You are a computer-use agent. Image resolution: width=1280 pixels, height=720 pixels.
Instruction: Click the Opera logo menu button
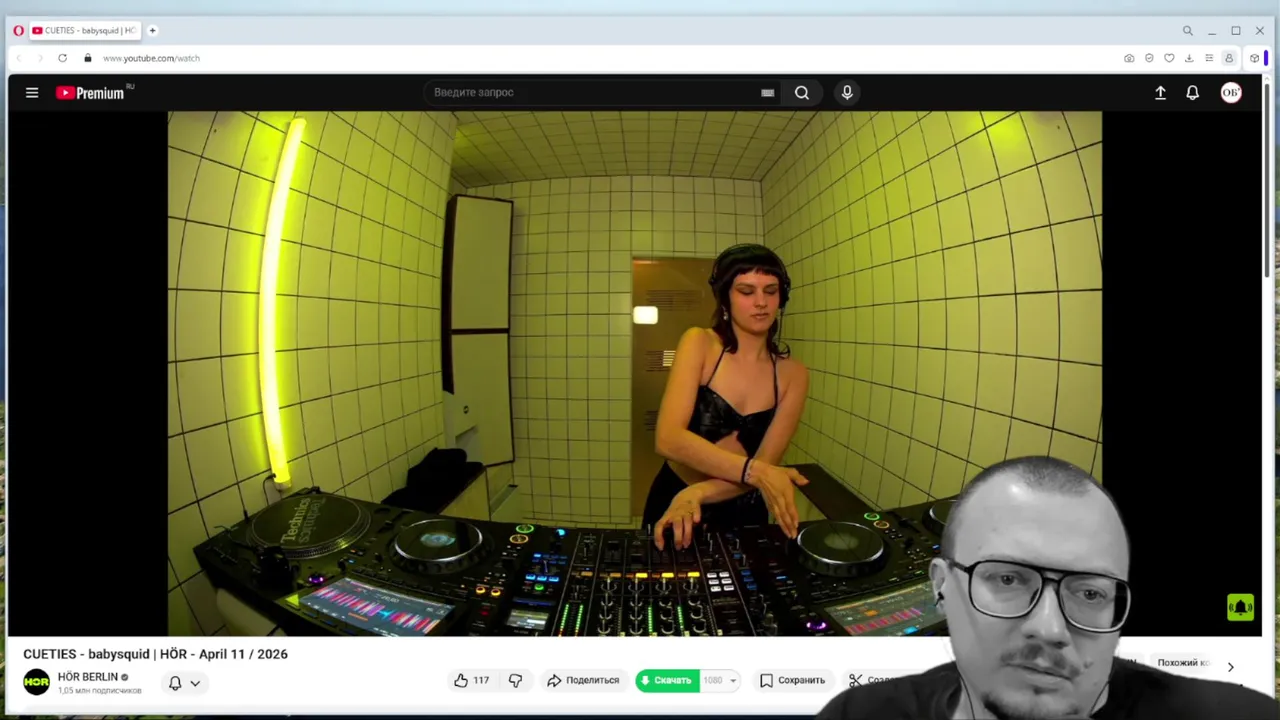click(18, 30)
